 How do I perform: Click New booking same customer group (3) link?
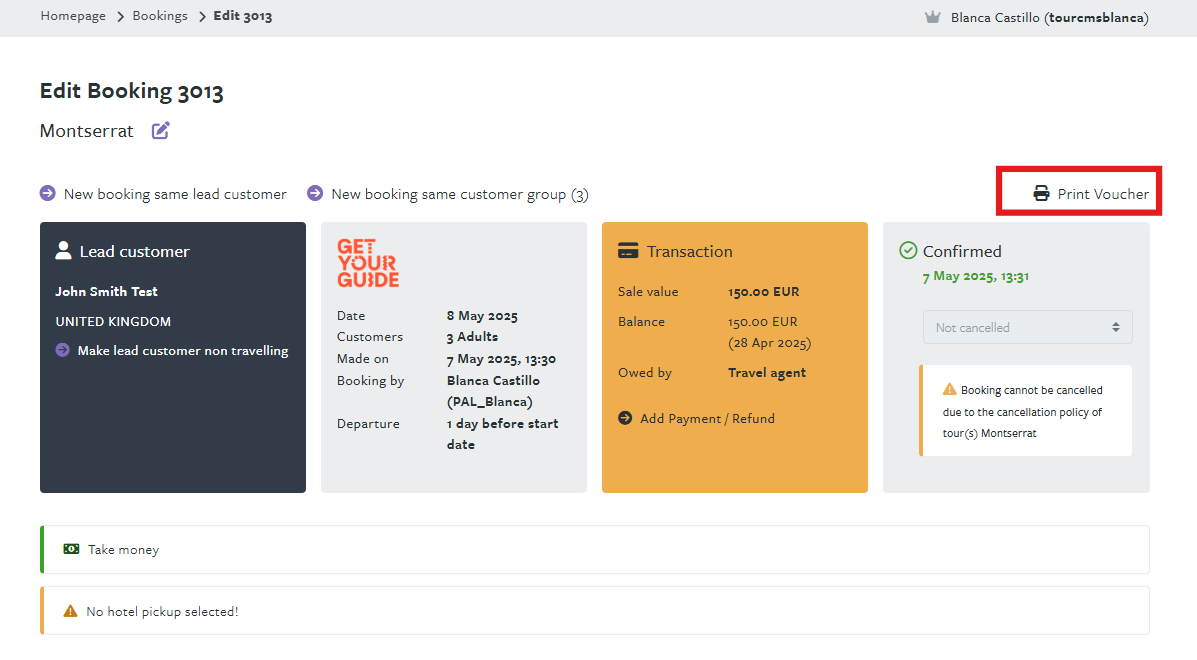point(460,194)
